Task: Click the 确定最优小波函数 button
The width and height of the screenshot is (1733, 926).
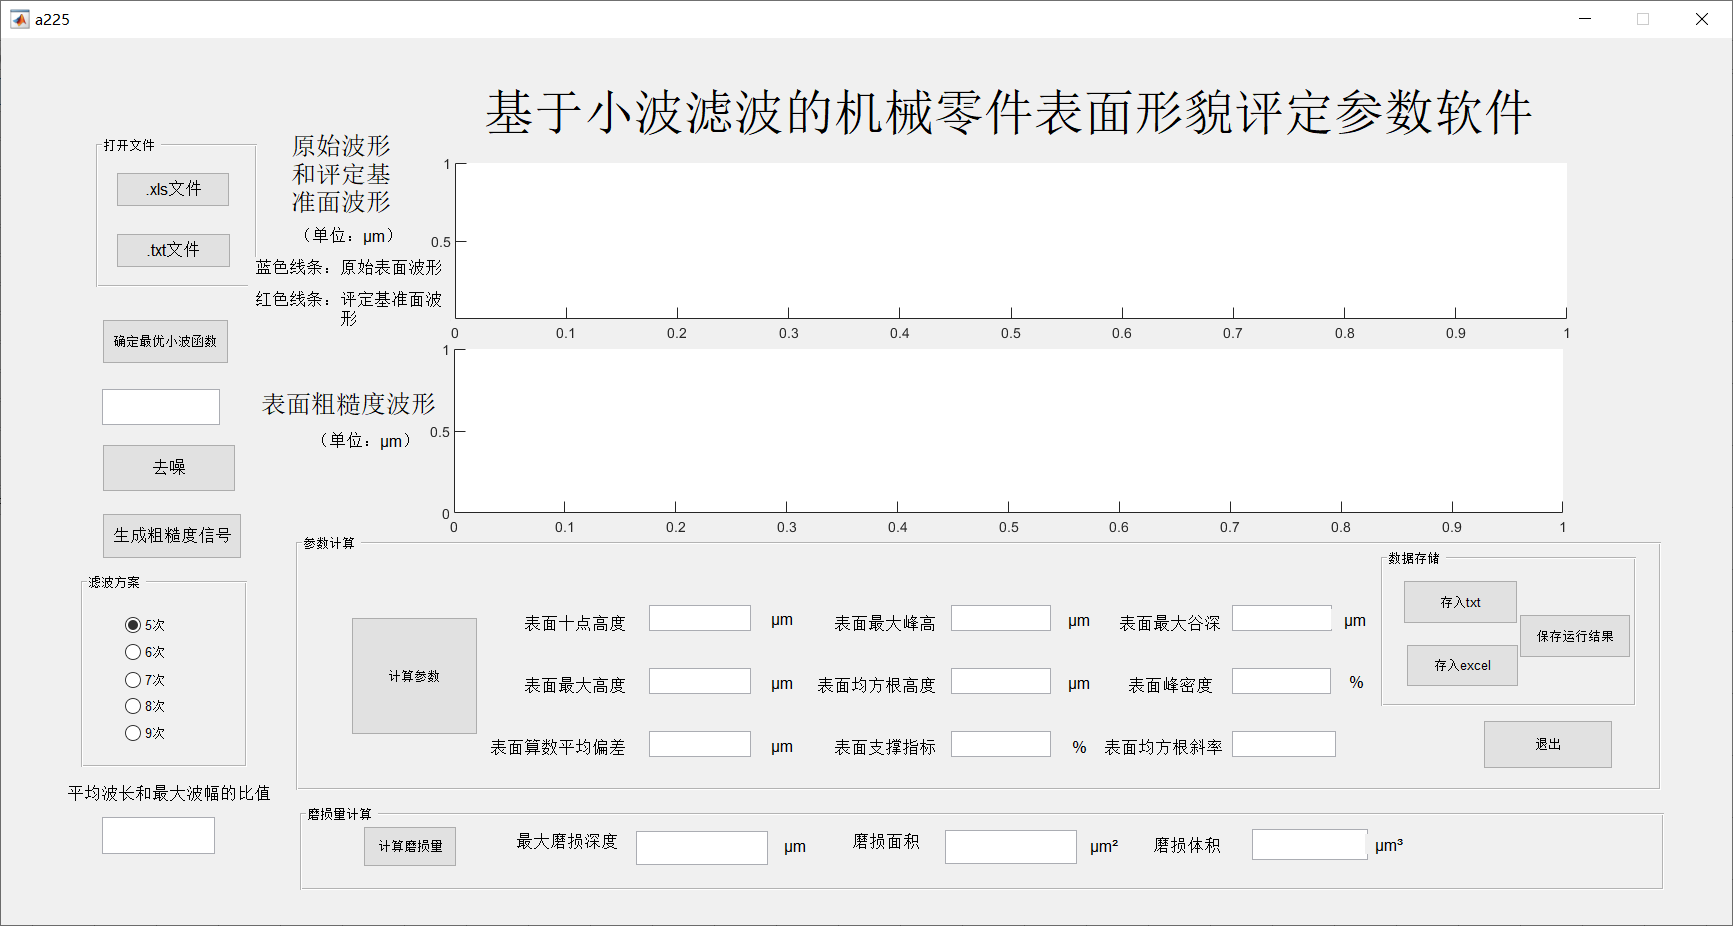Action: 165,341
